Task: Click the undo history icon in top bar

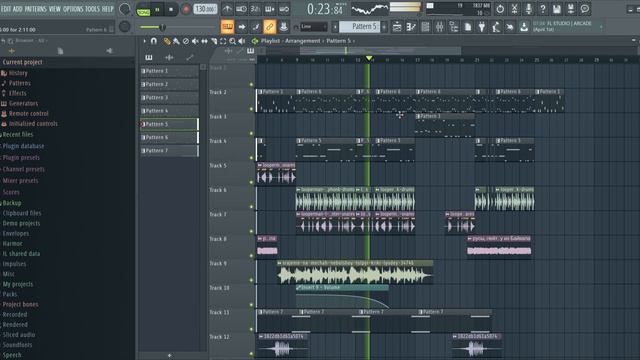Action: pyautogui.click(x=500, y=9)
